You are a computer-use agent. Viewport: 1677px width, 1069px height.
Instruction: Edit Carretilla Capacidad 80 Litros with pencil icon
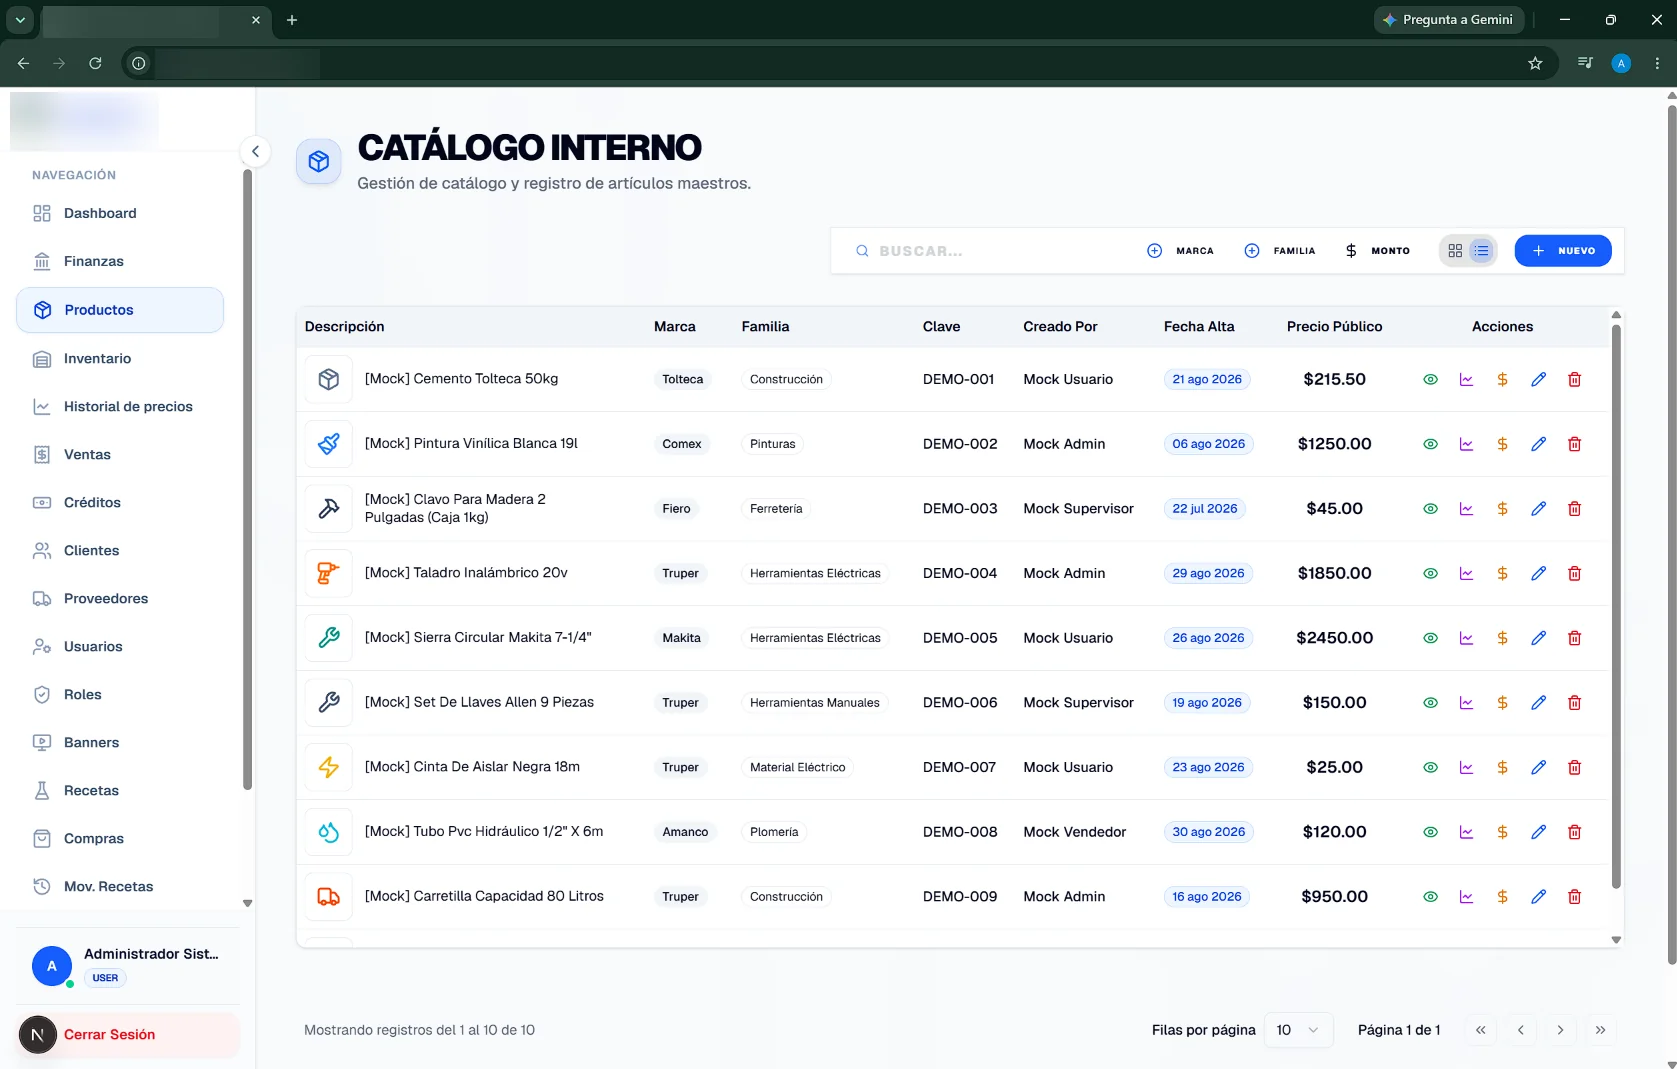pos(1538,897)
